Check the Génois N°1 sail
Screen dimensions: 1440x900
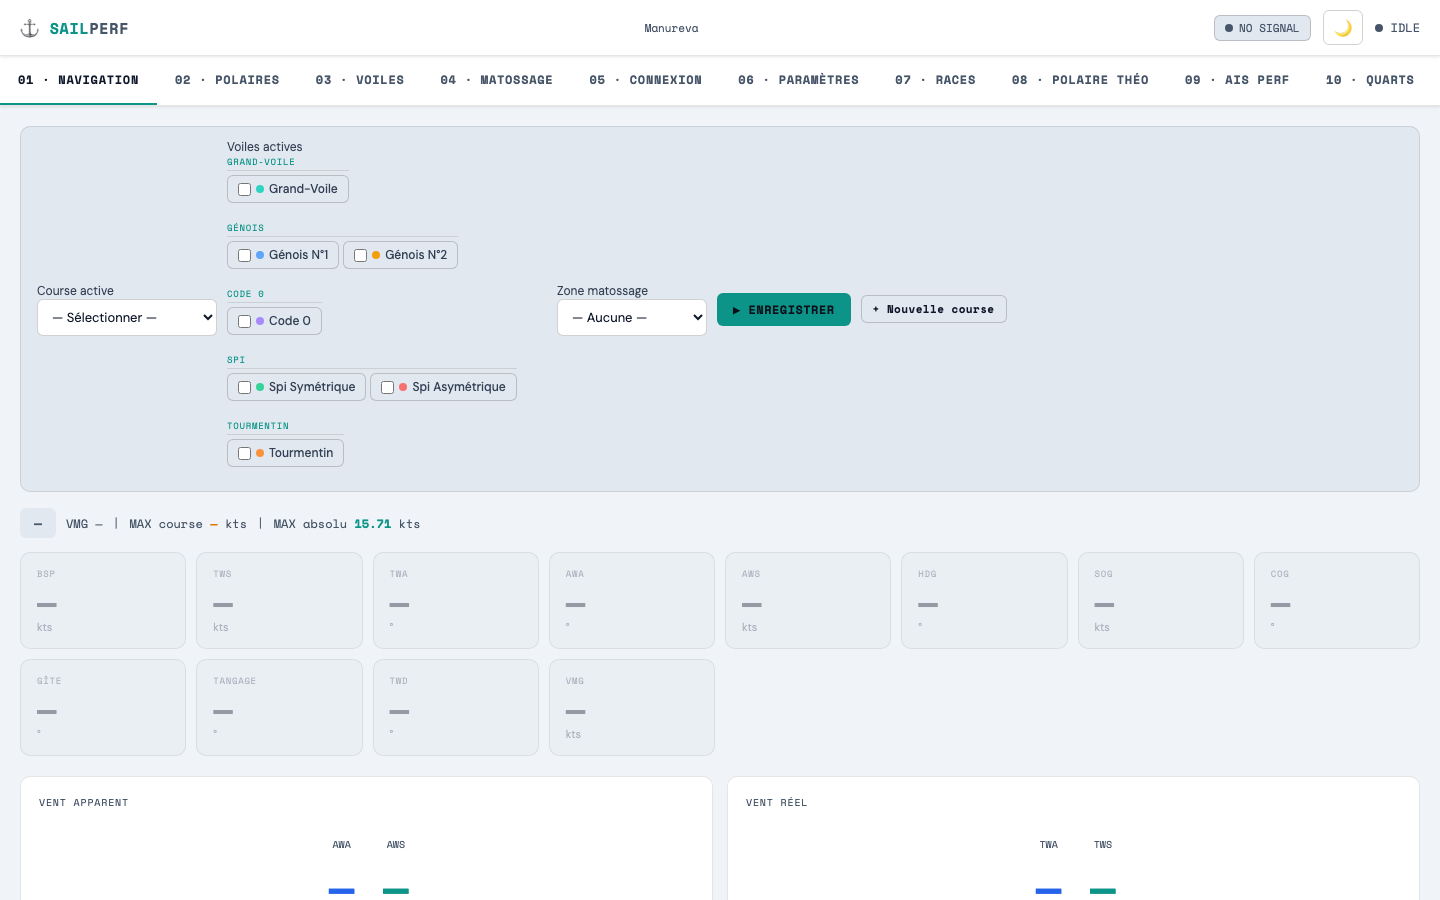click(x=244, y=255)
